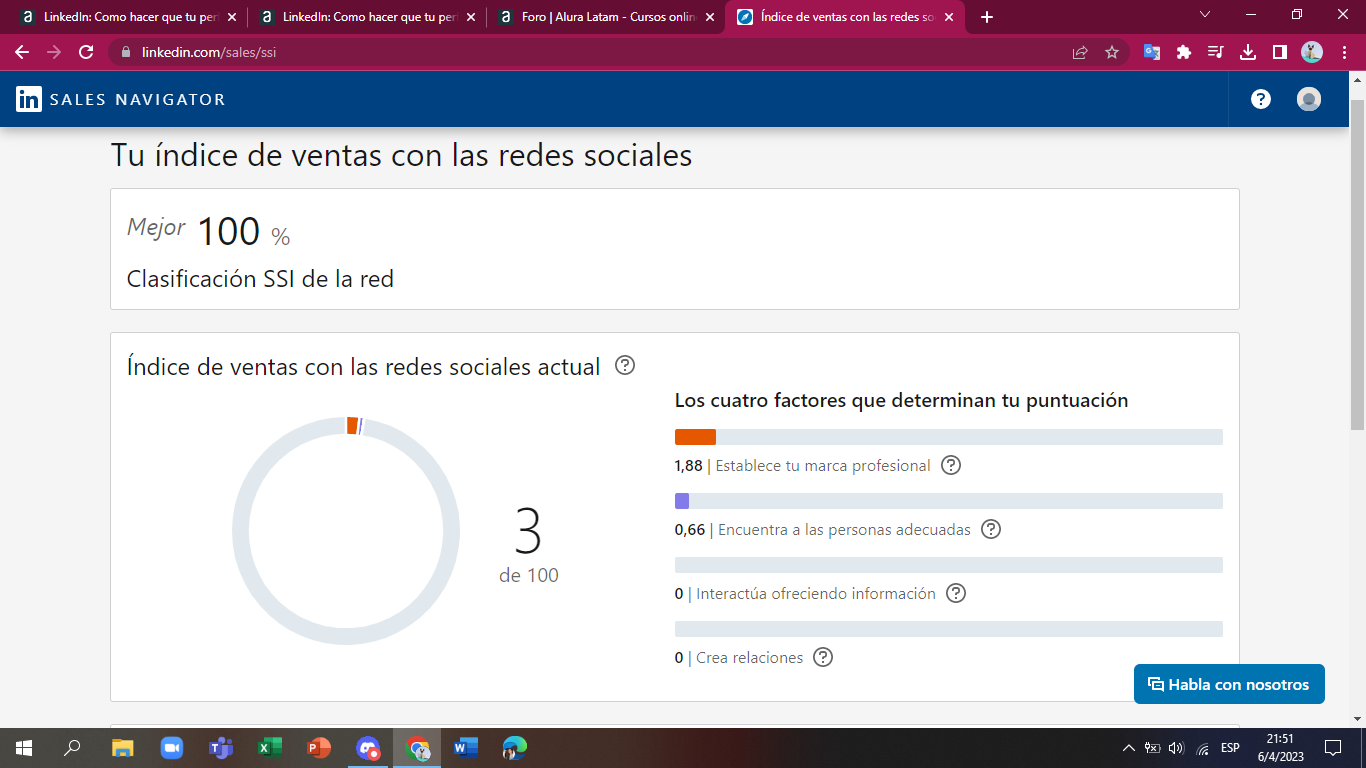Click the Crea relaciones progress bar
1366x768 pixels.
tap(949, 629)
